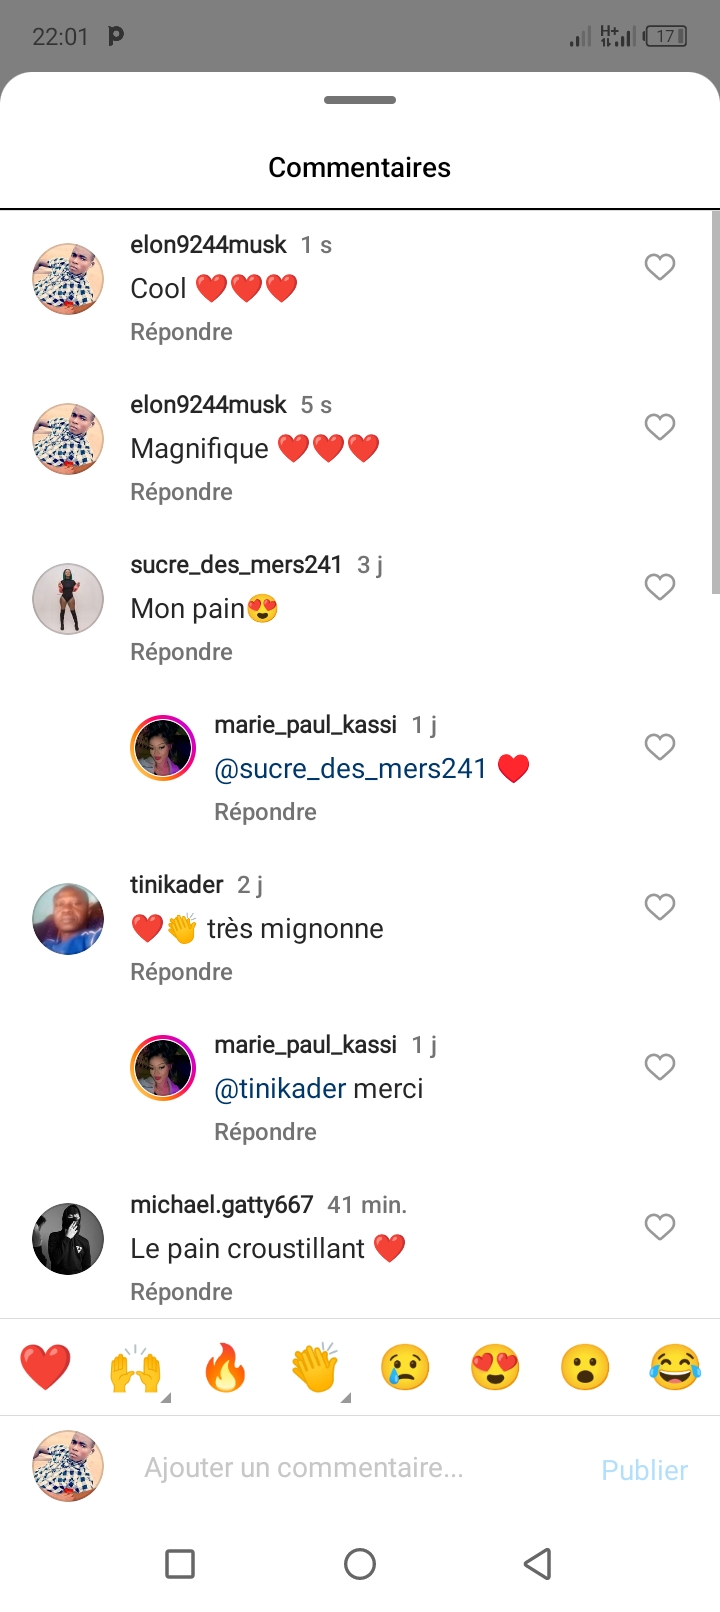Screen dimensions: 720x1612
Task: Reply to tinikader's comment
Action: pyautogui.click(x=181, y=972)
